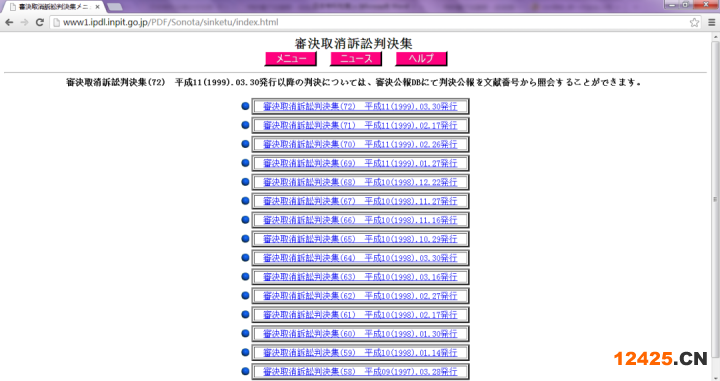
Task: Open link 審決取消訴訟判決集(67) 平成10(1998).11.27発行
Action: [x=360, y=201]
